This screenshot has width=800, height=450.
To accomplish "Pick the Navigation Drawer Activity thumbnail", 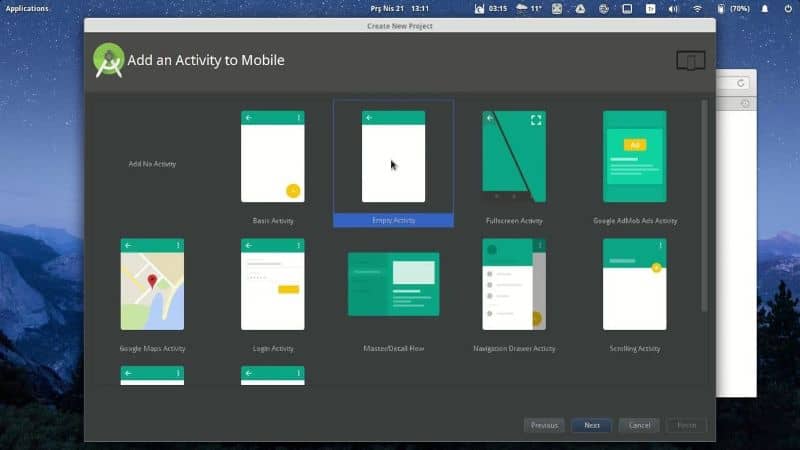I will coord(514,284).
